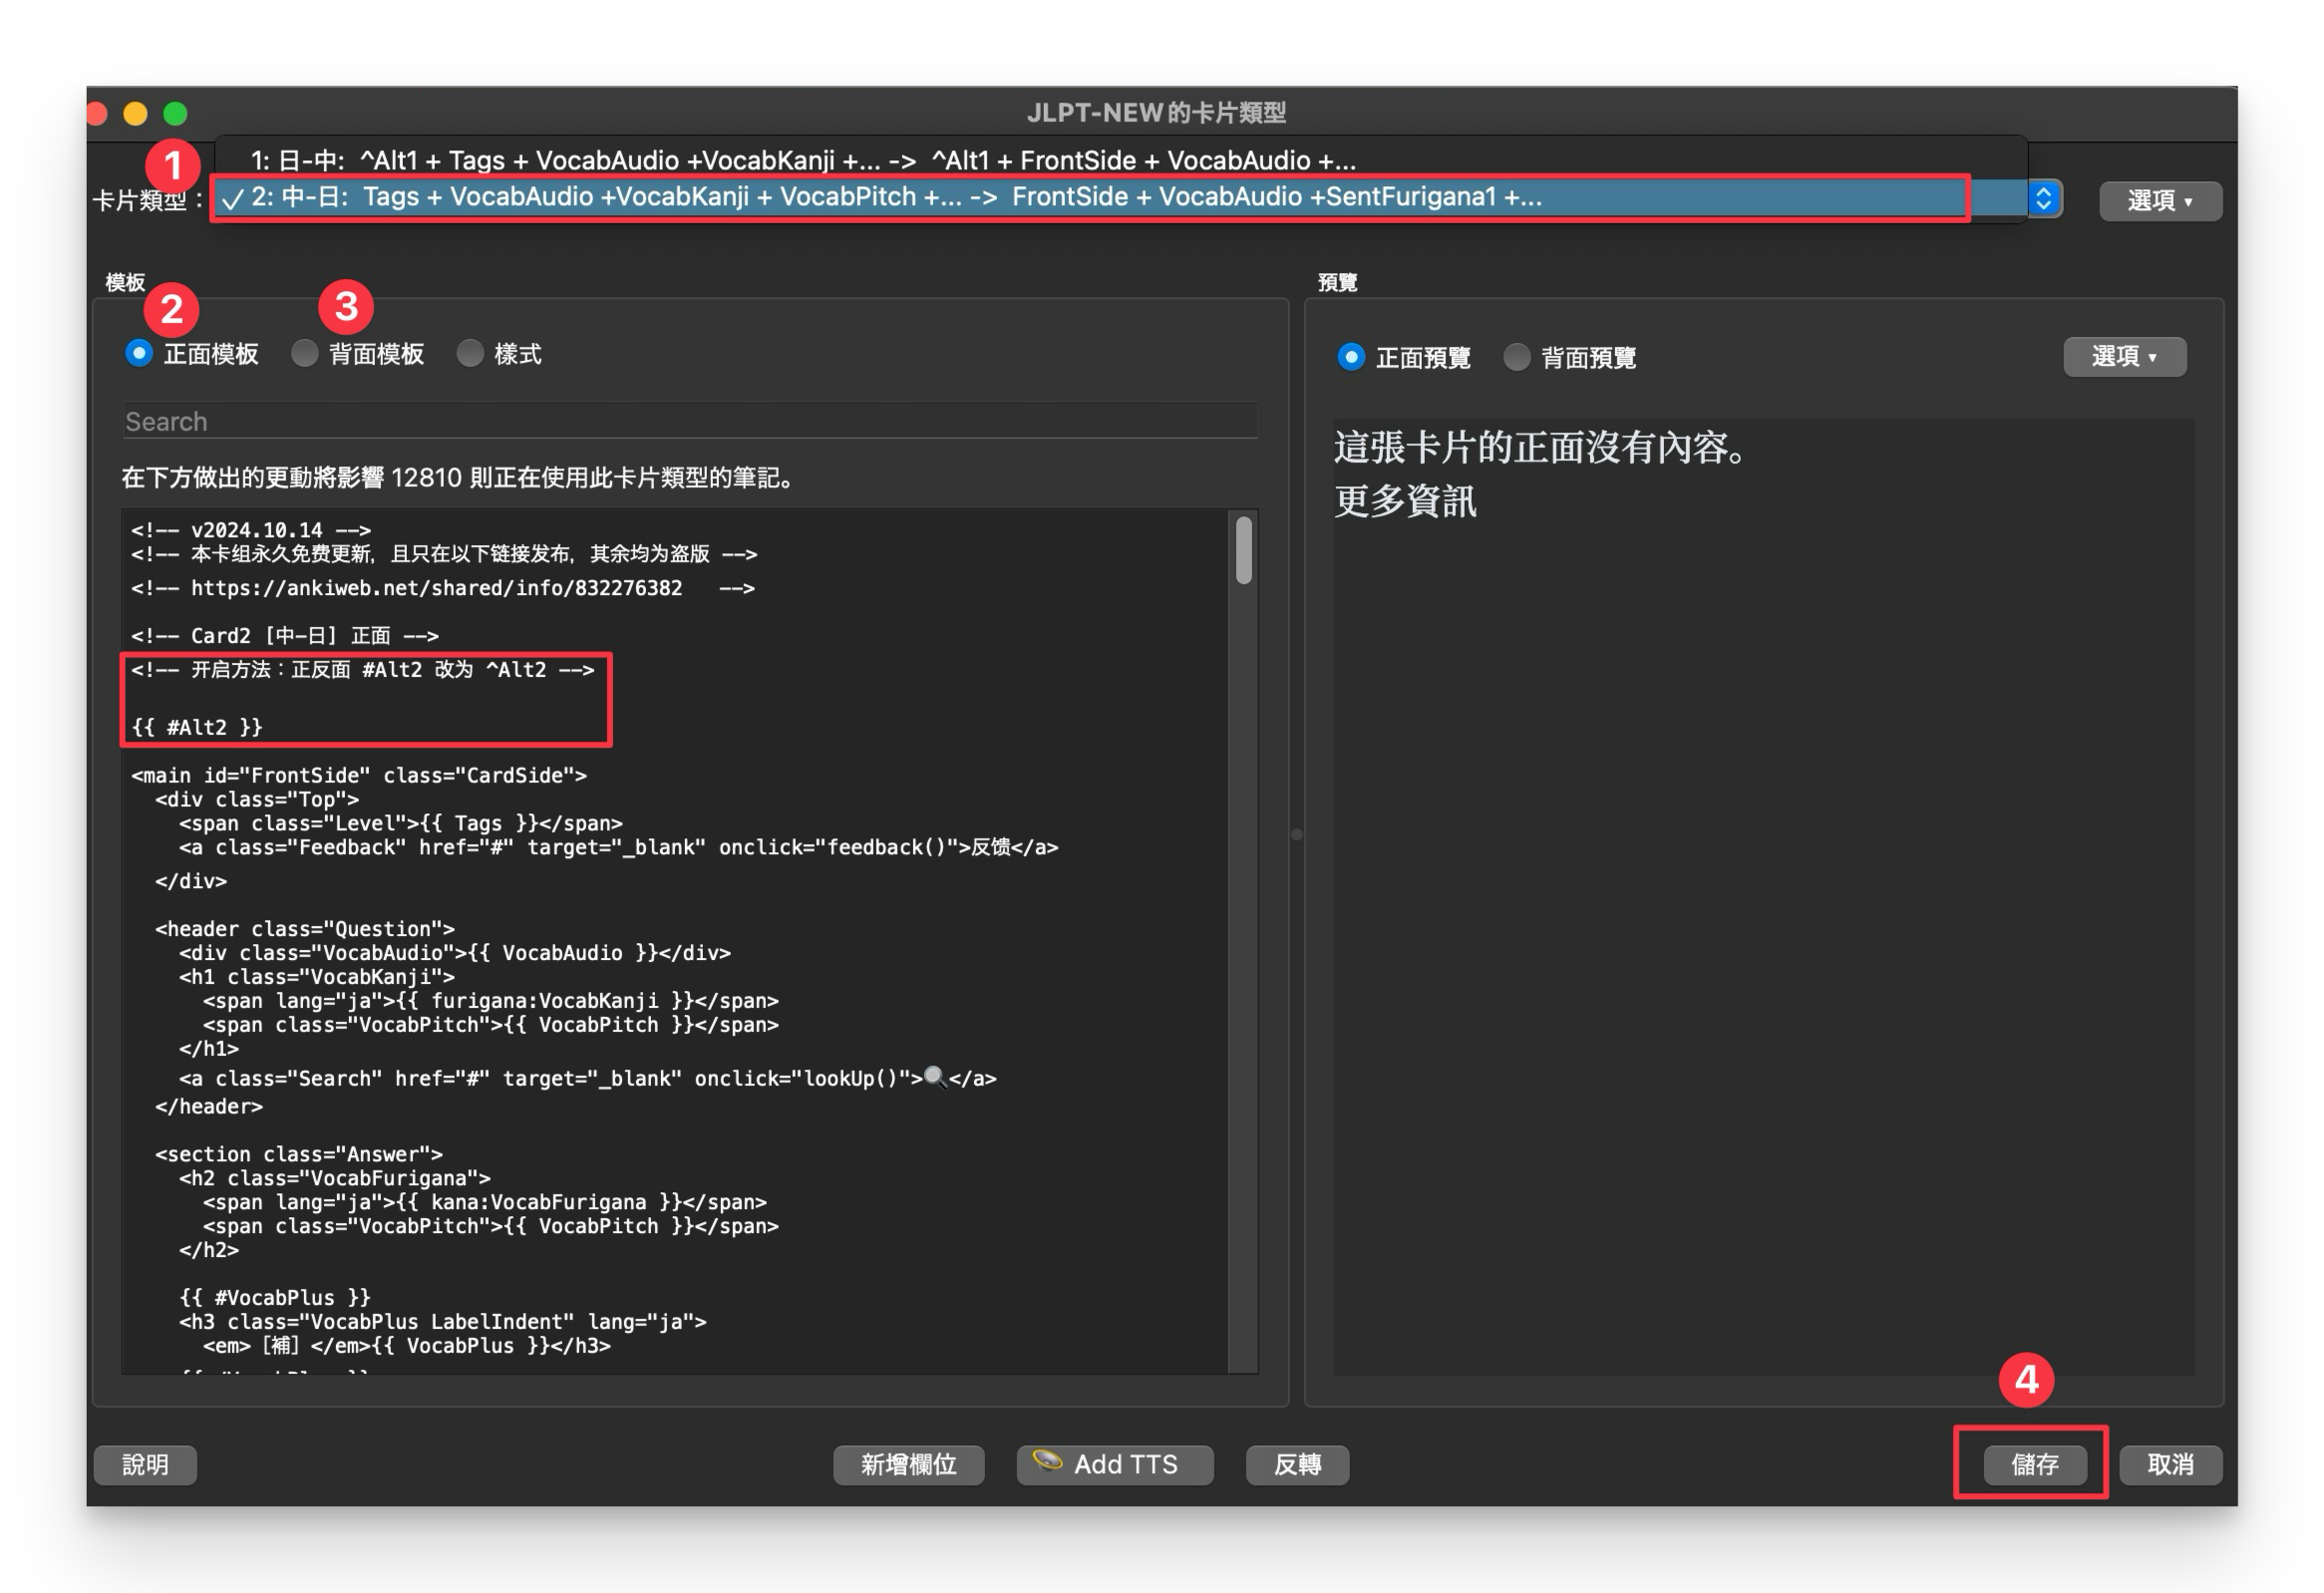Click the 取消 cancel button
The image size is (2324, 1593).
pos(2170,1464)
